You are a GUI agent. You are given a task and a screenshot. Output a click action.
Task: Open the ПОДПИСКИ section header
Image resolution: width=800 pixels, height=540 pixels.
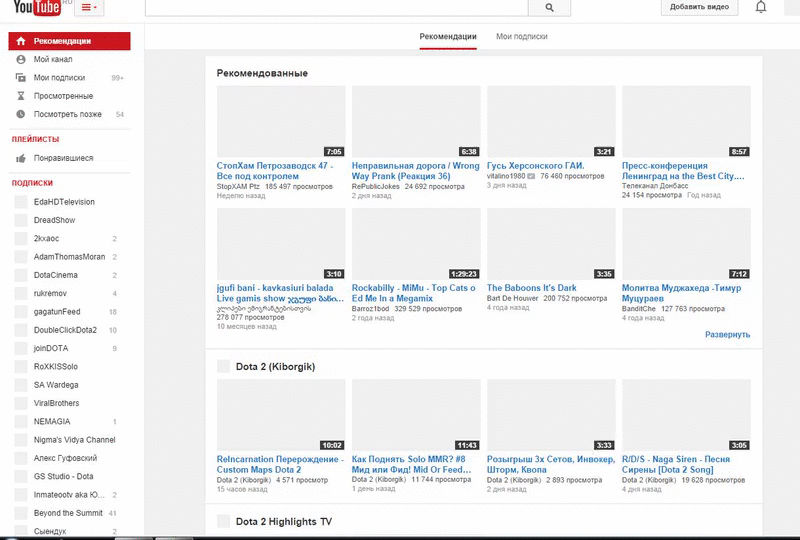point(32,183)
